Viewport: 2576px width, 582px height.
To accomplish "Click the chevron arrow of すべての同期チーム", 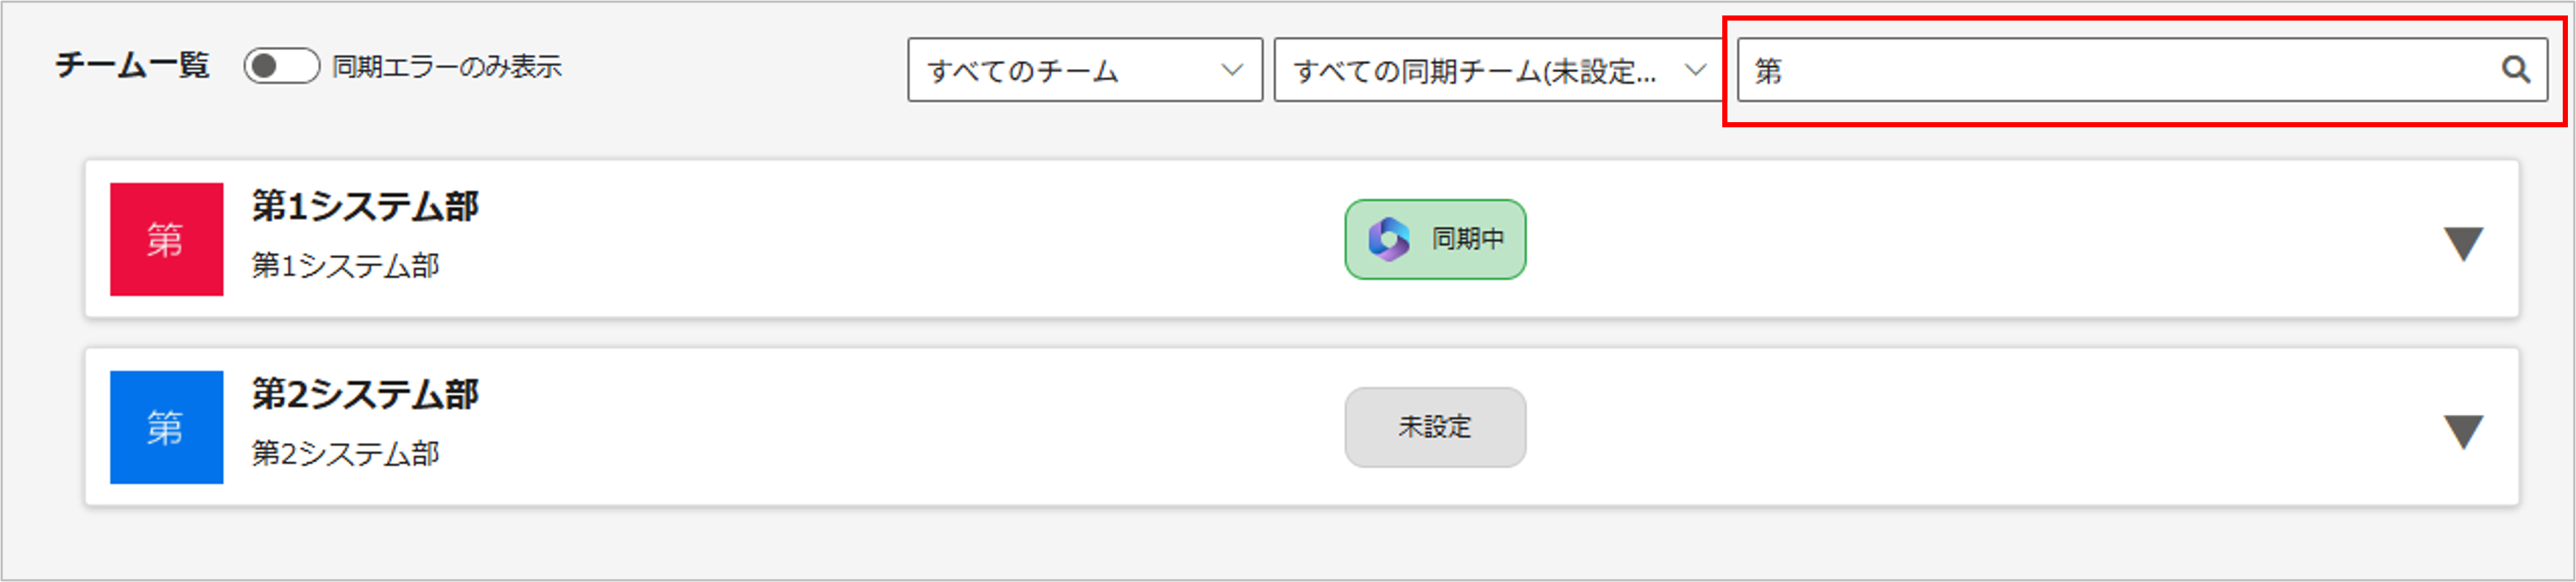I will (x=1695, y=70).
